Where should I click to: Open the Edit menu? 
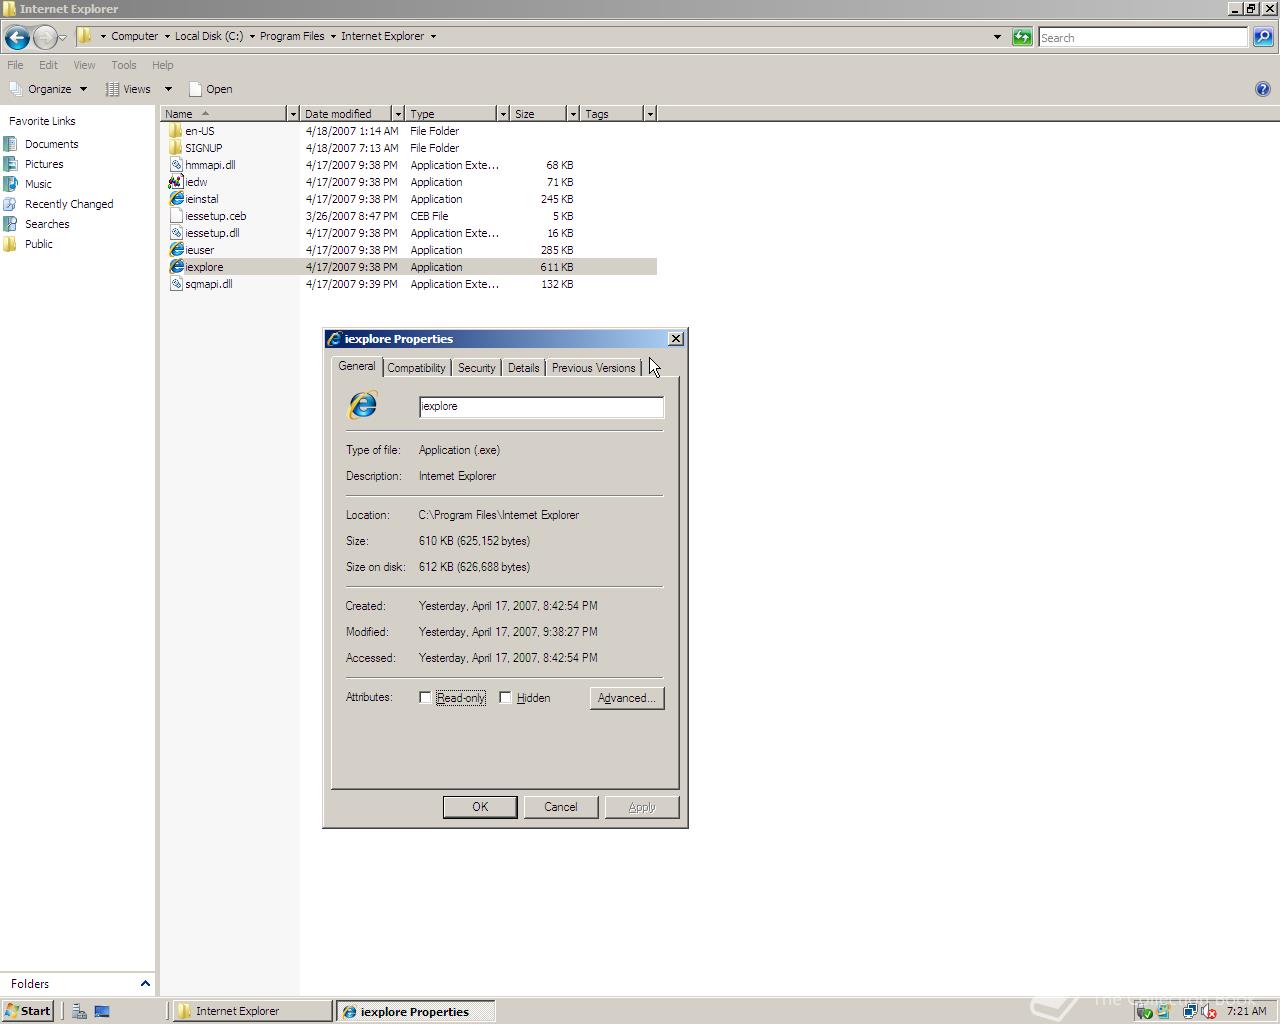click(x=48, y=65)
